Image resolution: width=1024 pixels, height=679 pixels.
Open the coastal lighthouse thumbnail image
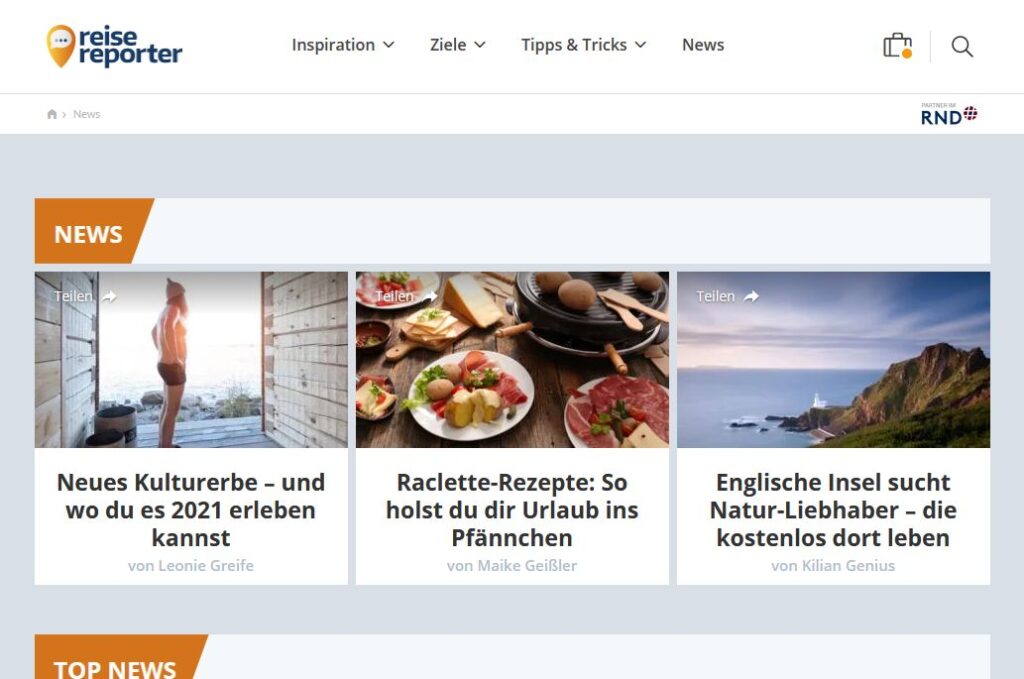point(833,360)
